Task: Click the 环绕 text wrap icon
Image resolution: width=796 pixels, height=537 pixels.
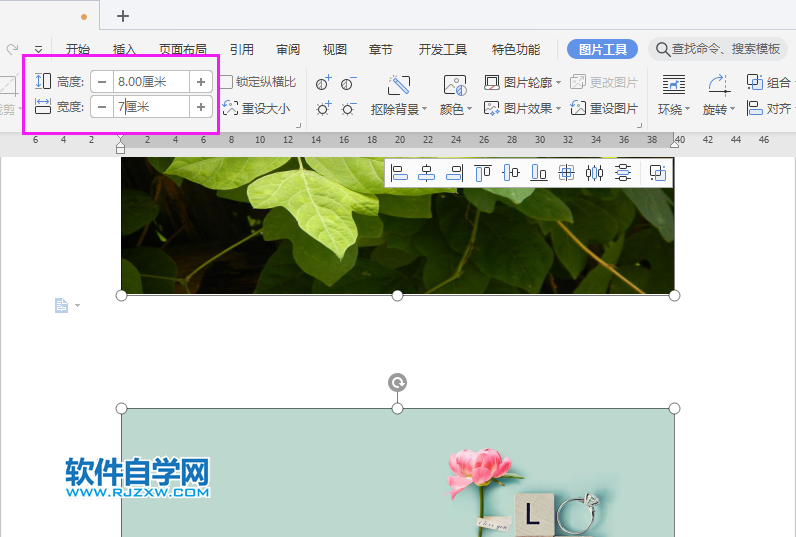Action: click(674, 85)
